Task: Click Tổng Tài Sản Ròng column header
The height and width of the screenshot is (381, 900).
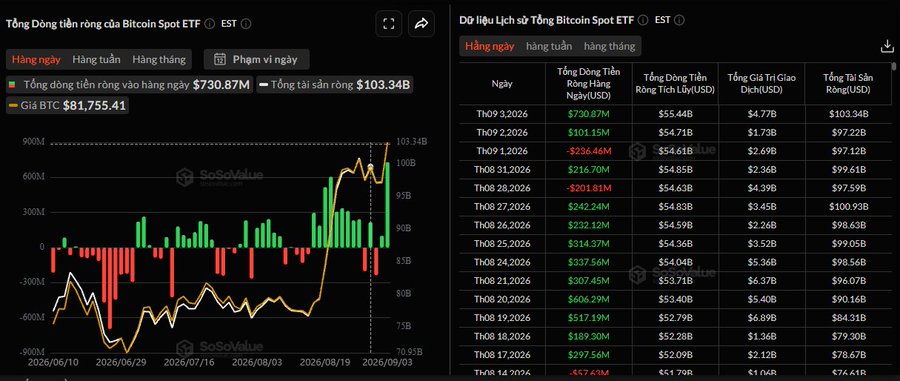Action: click(848, 84)
